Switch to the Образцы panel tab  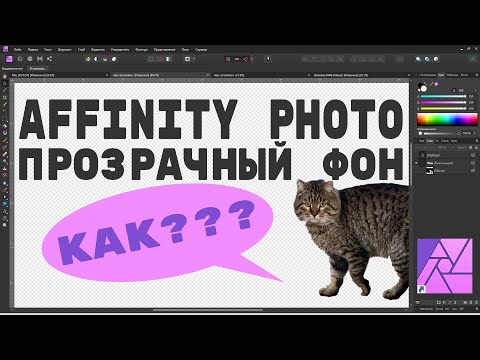pos(452,75)
